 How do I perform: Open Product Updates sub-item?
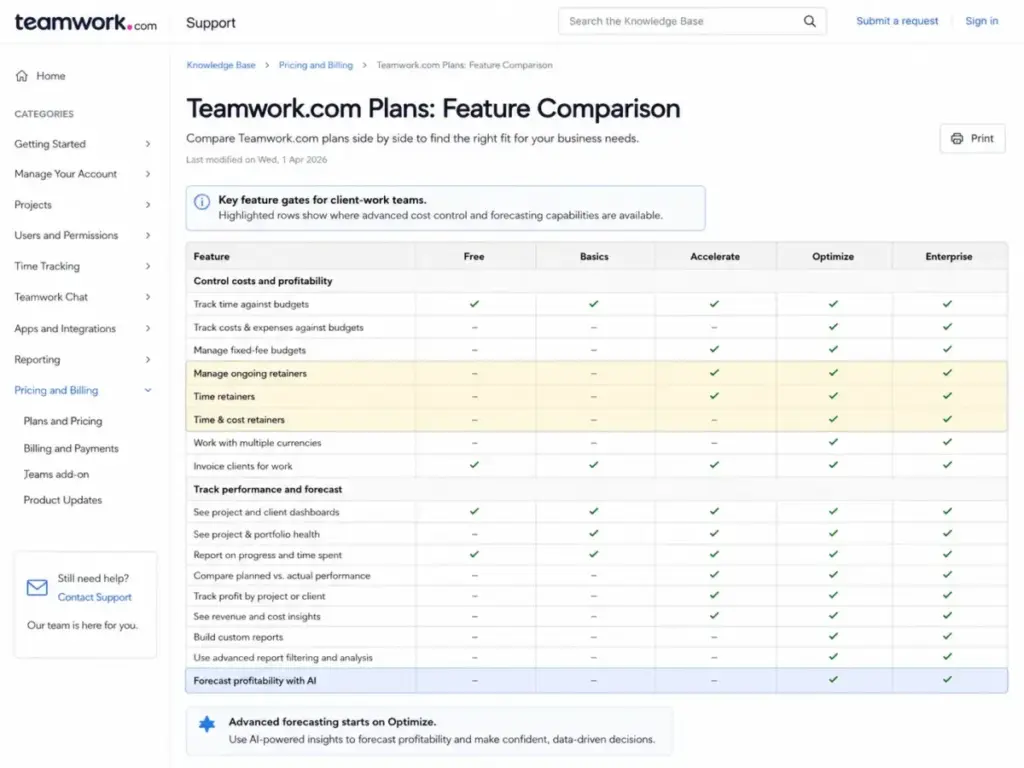click(x=63, y=500)
